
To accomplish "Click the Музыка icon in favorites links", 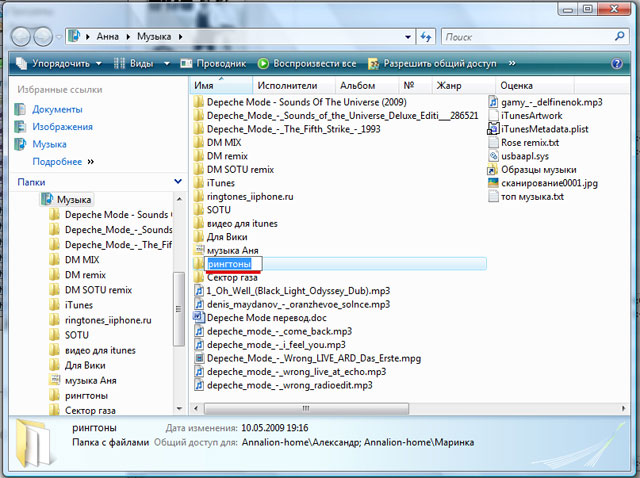I will 20,144.
